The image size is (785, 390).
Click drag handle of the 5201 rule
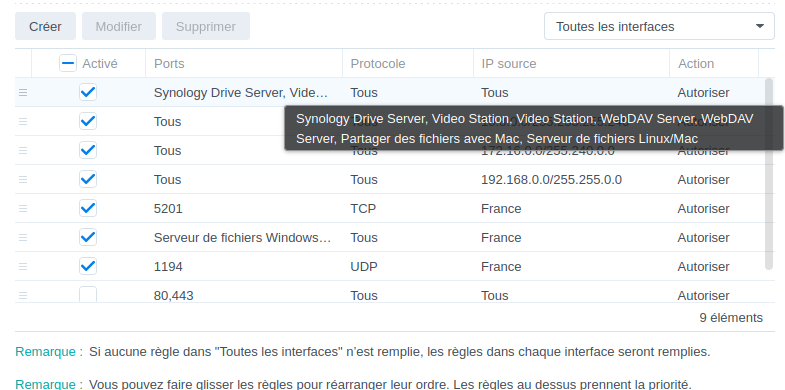(23, 209)
